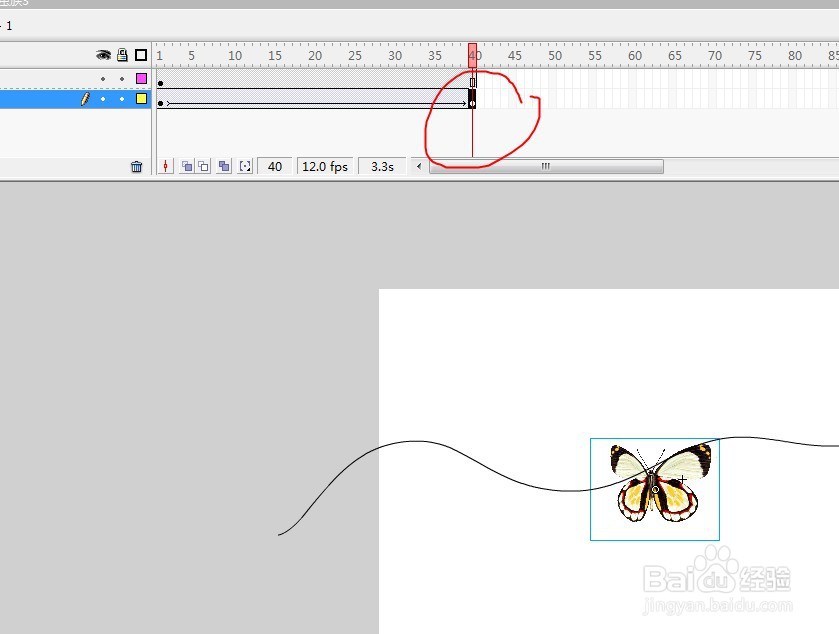Image resolution: width=839 pixels, height=634 pixels.
Task: Click frame number 75 on the ruler
Action: [x=755, y=56]
